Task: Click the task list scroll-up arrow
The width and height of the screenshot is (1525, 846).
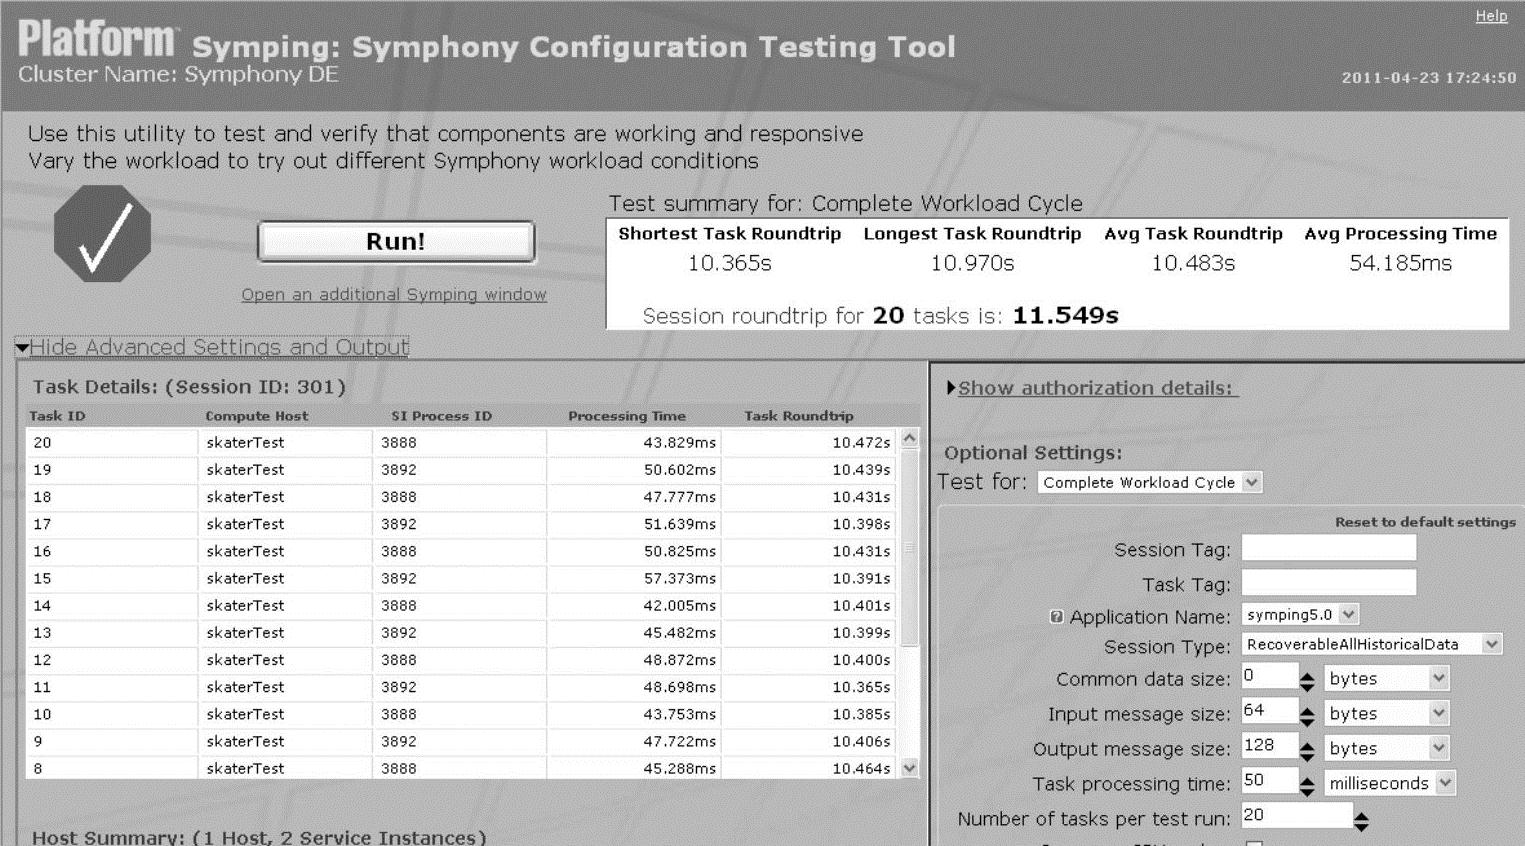Action: click(x=909, y=439)
